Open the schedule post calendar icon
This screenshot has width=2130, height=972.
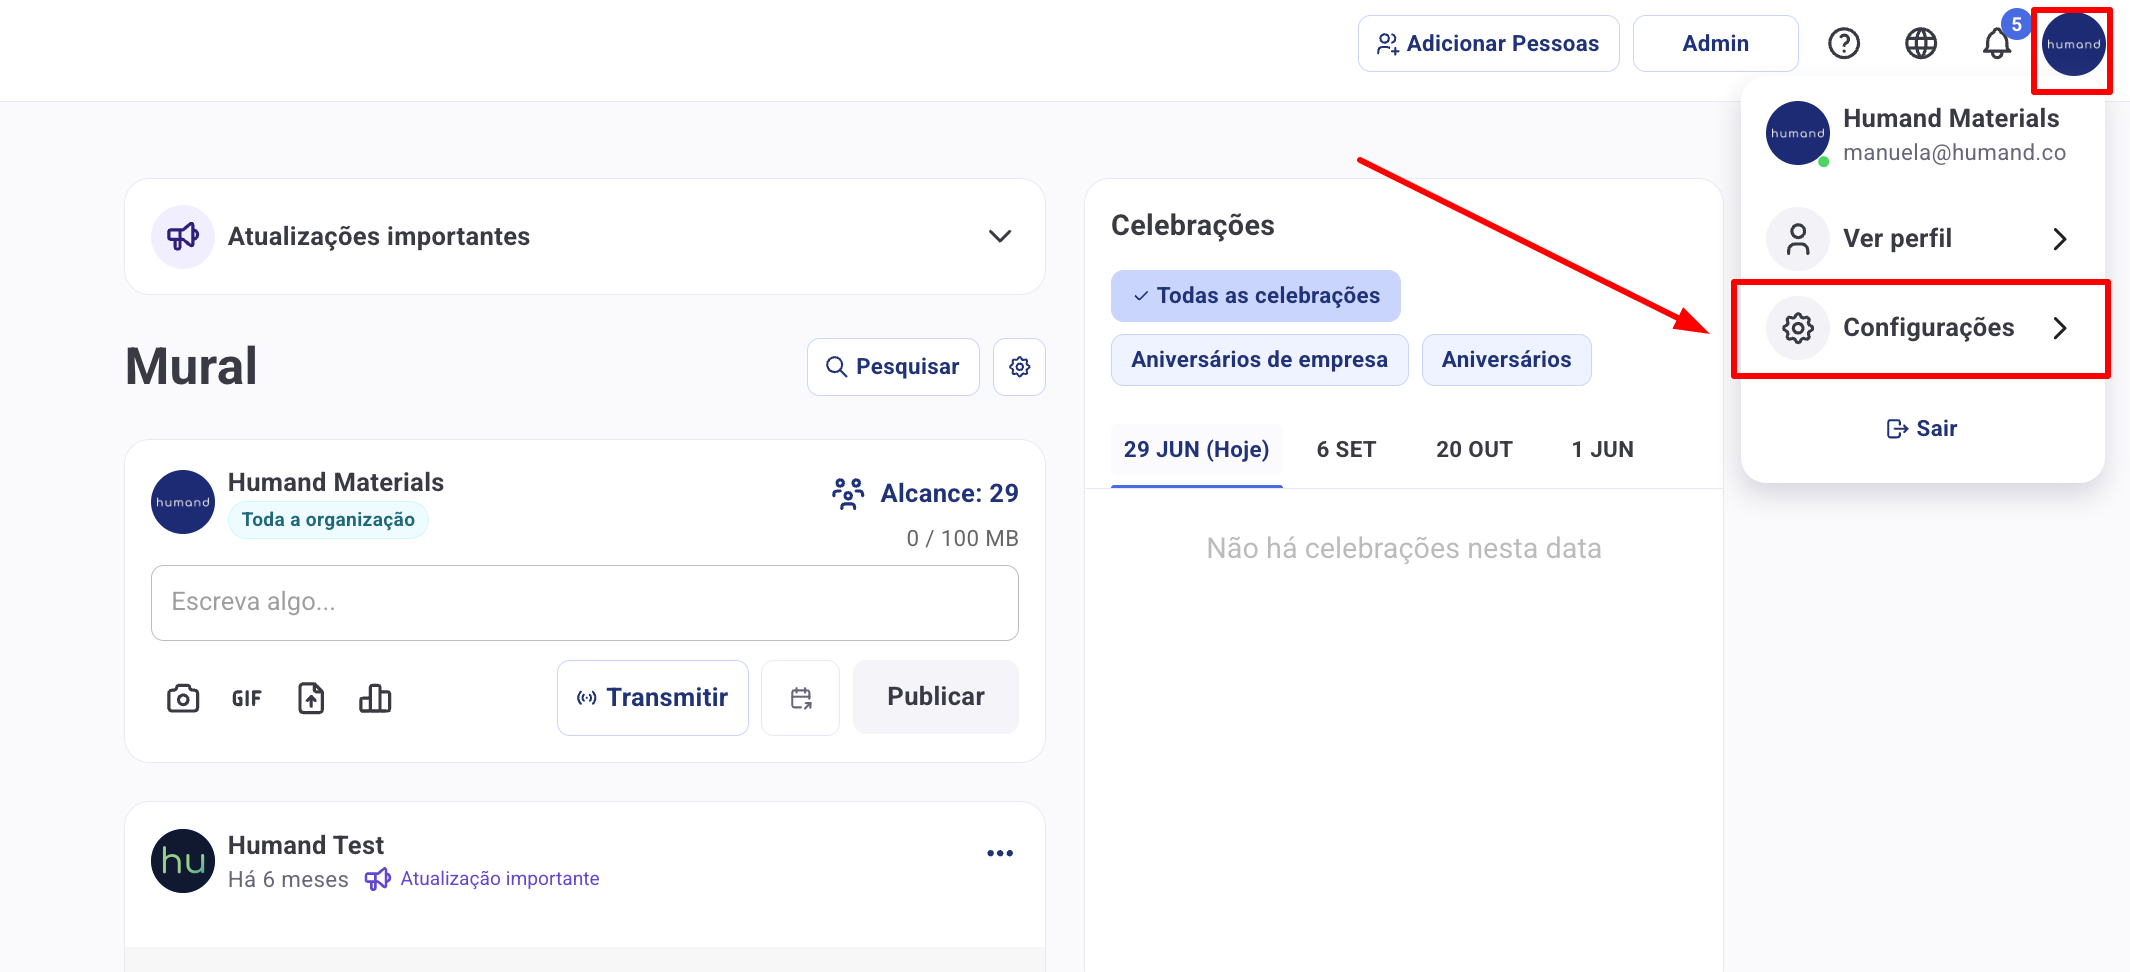[800, 698]
